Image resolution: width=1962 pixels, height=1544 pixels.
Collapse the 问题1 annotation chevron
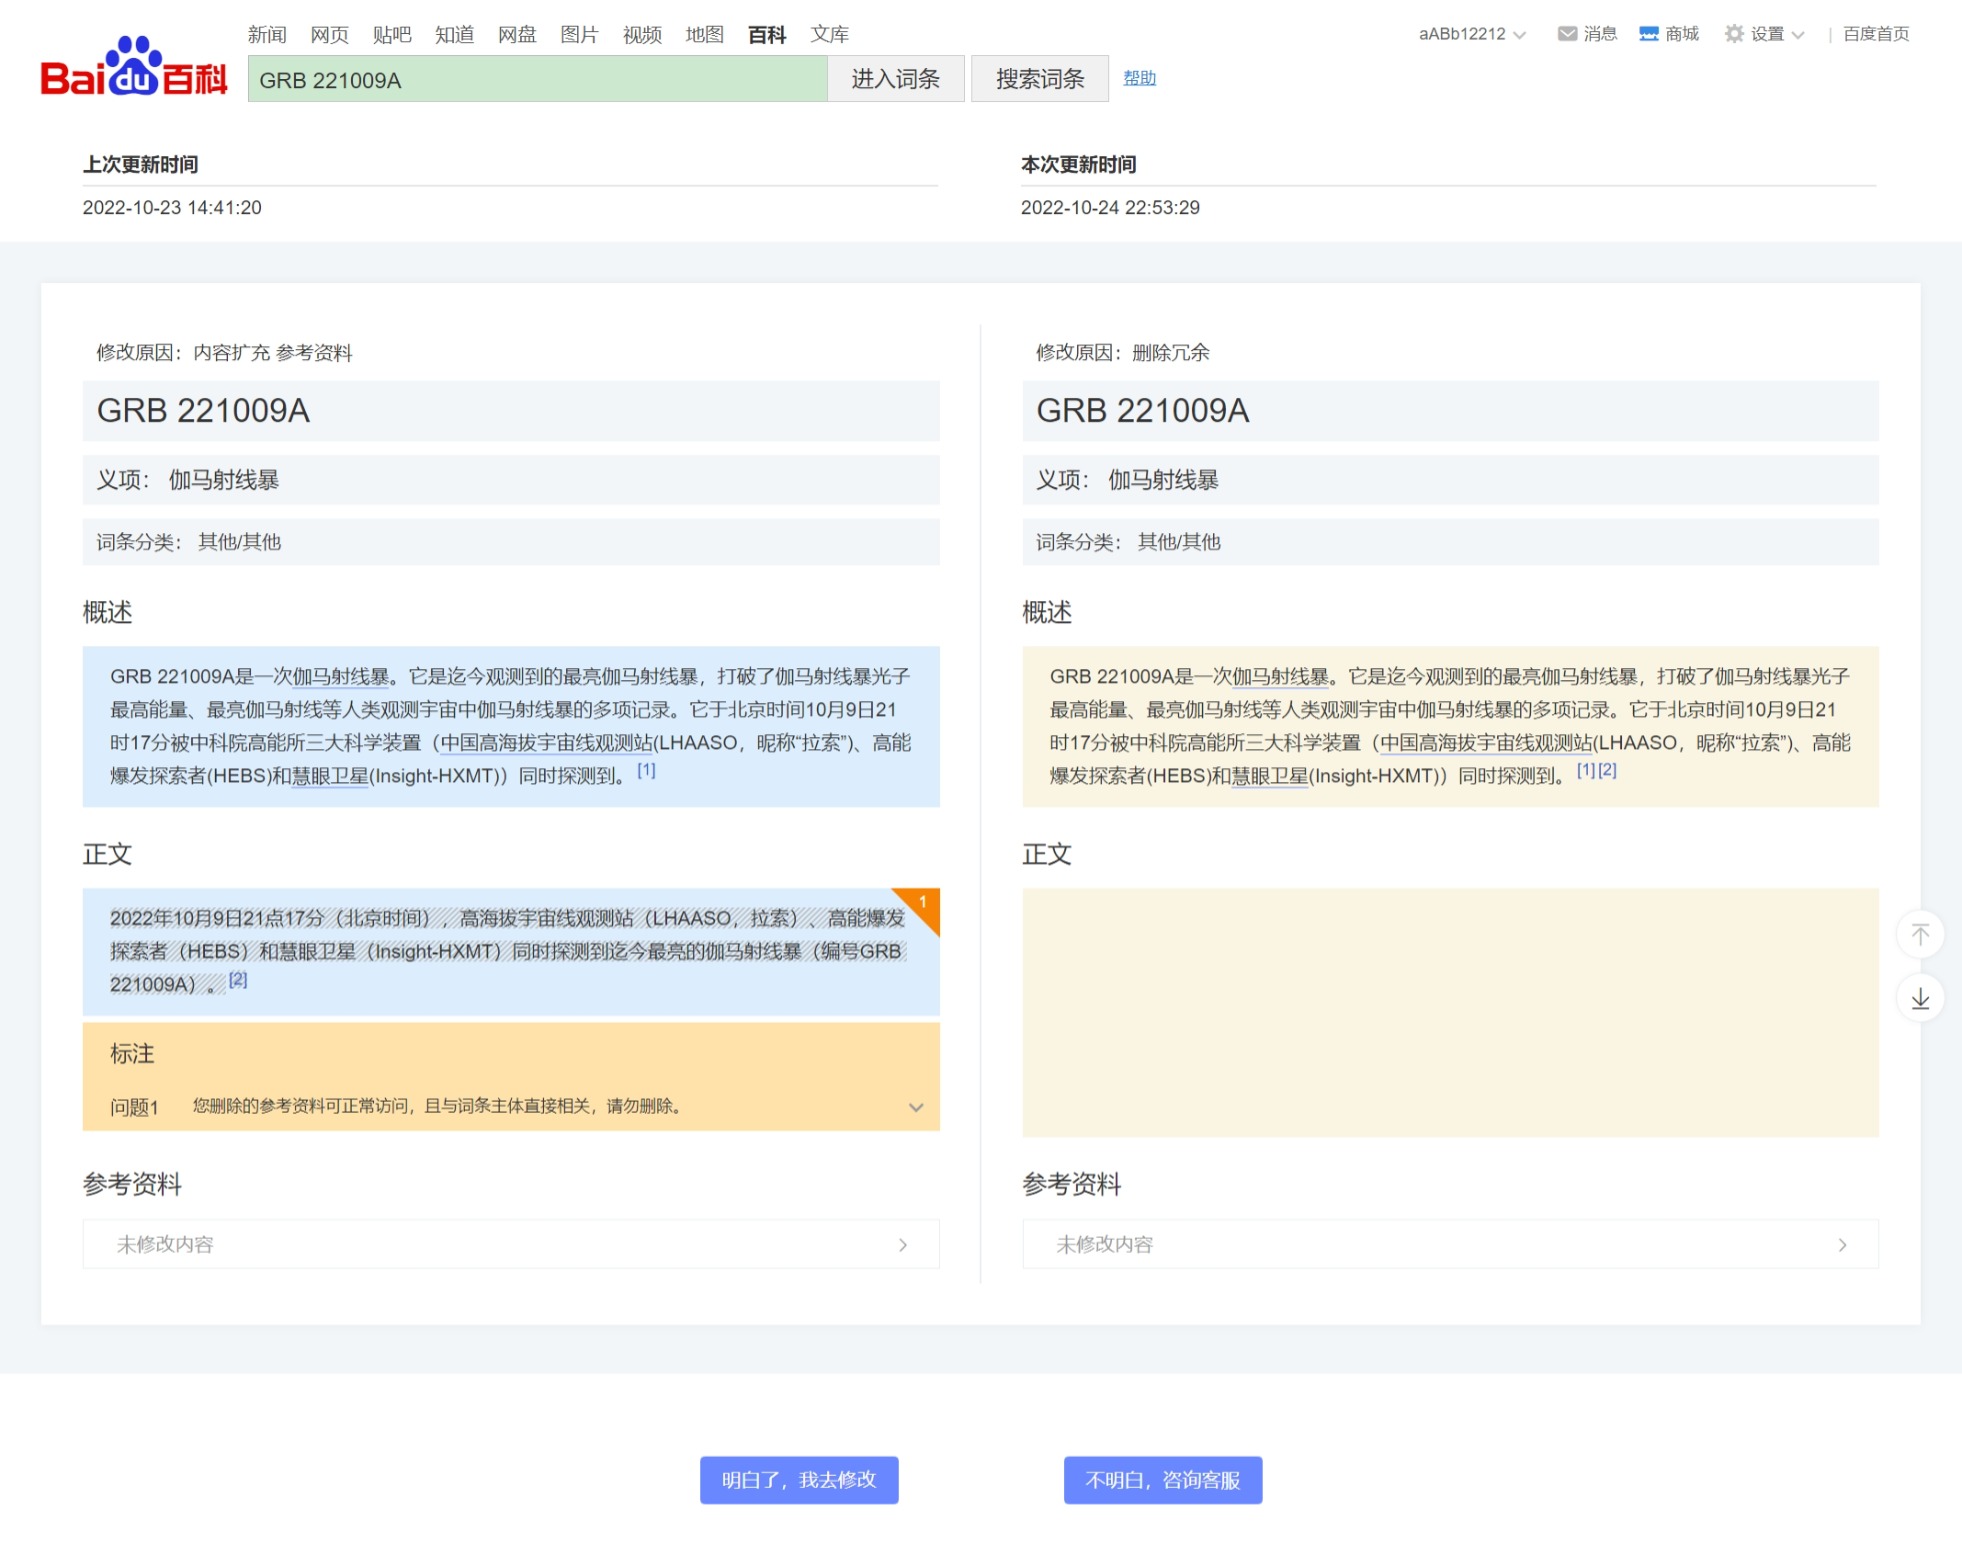(x=916, y=1107)
